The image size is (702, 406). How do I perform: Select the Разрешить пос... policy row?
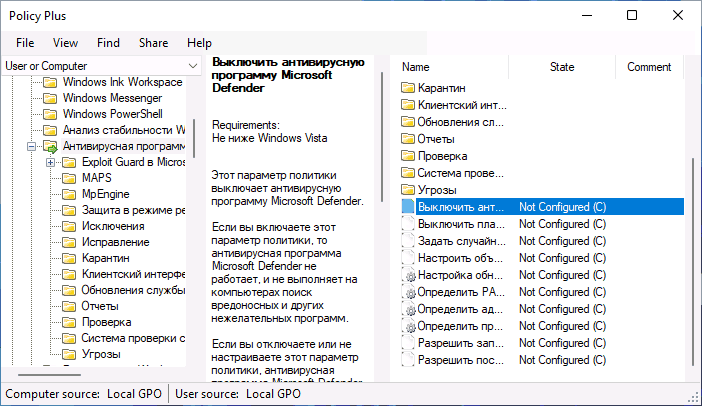point(542,360)
